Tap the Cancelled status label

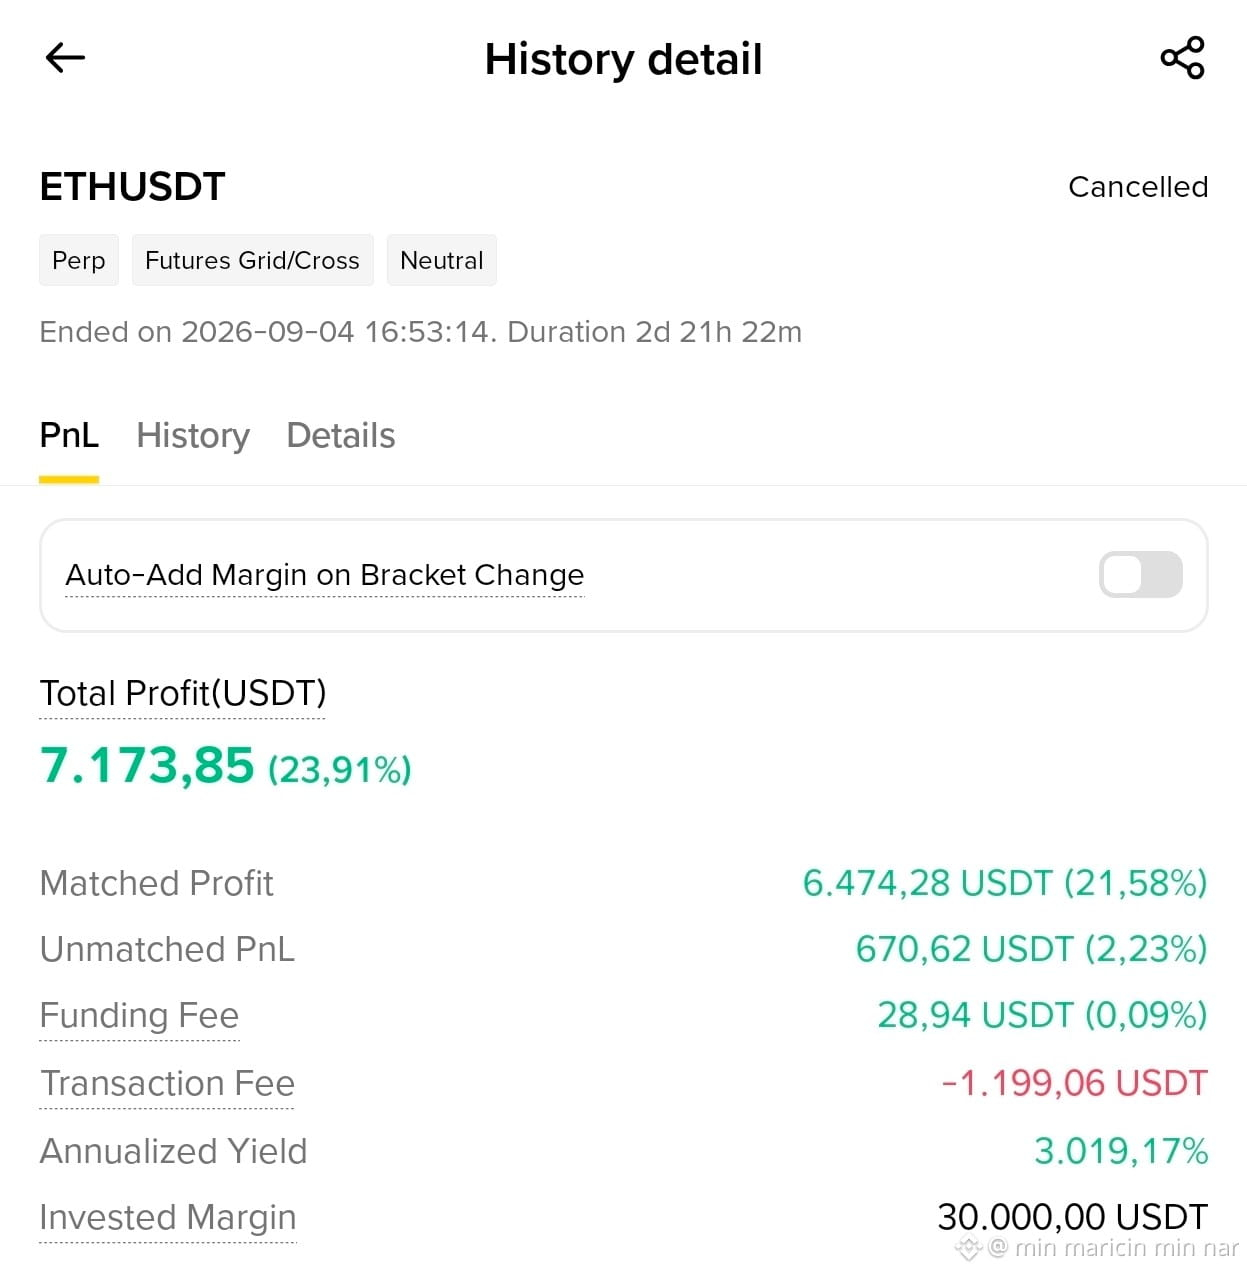[x=1138, y=187]
